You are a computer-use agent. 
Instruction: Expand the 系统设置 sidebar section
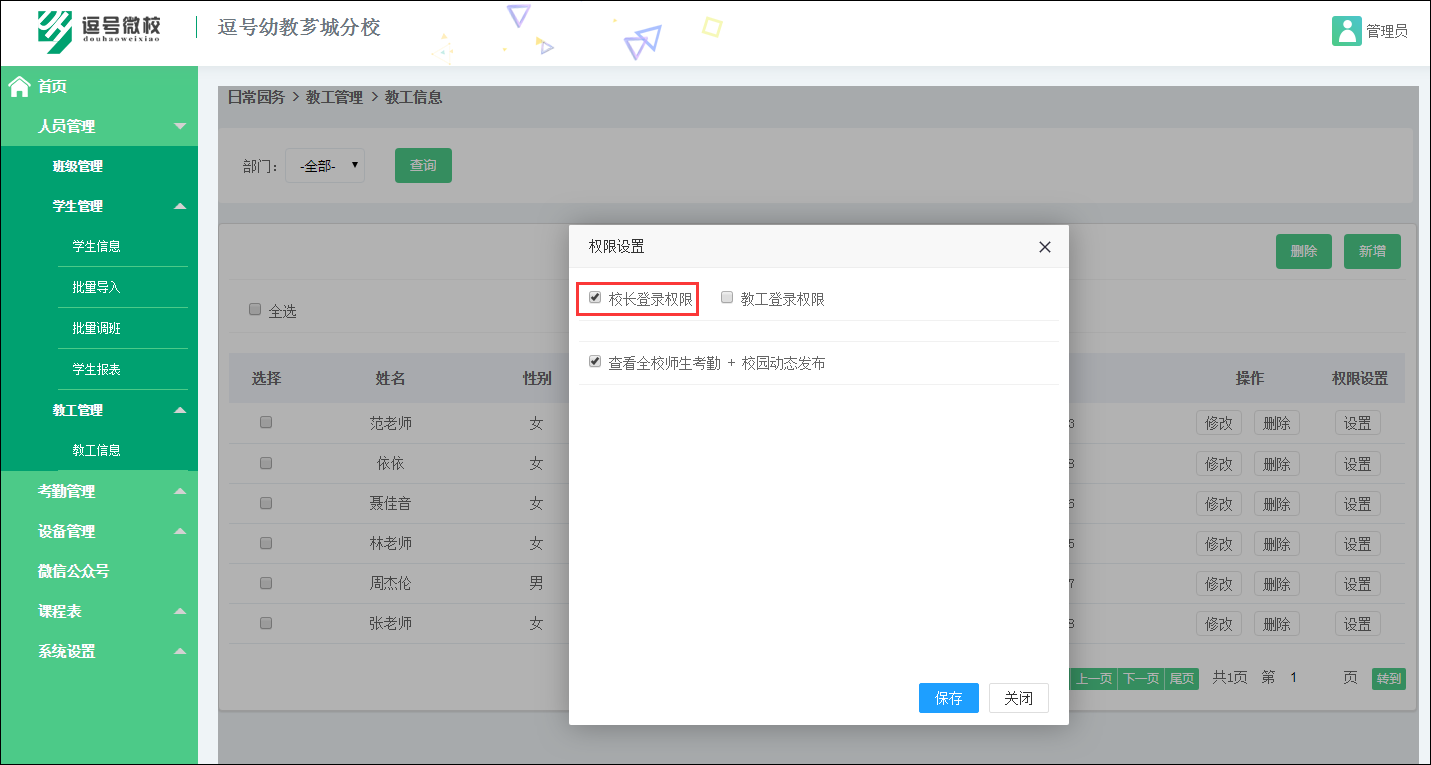(x=98, y=651)
